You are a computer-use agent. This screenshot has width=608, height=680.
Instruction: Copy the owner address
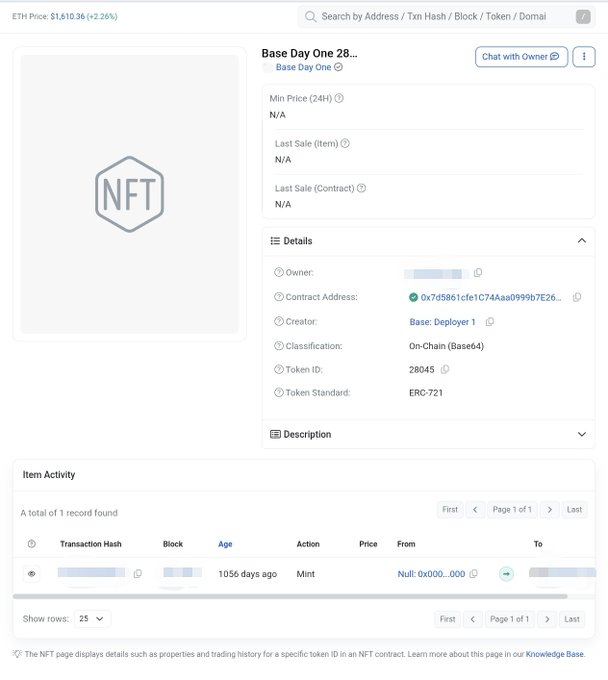click(x=478, y=273)
